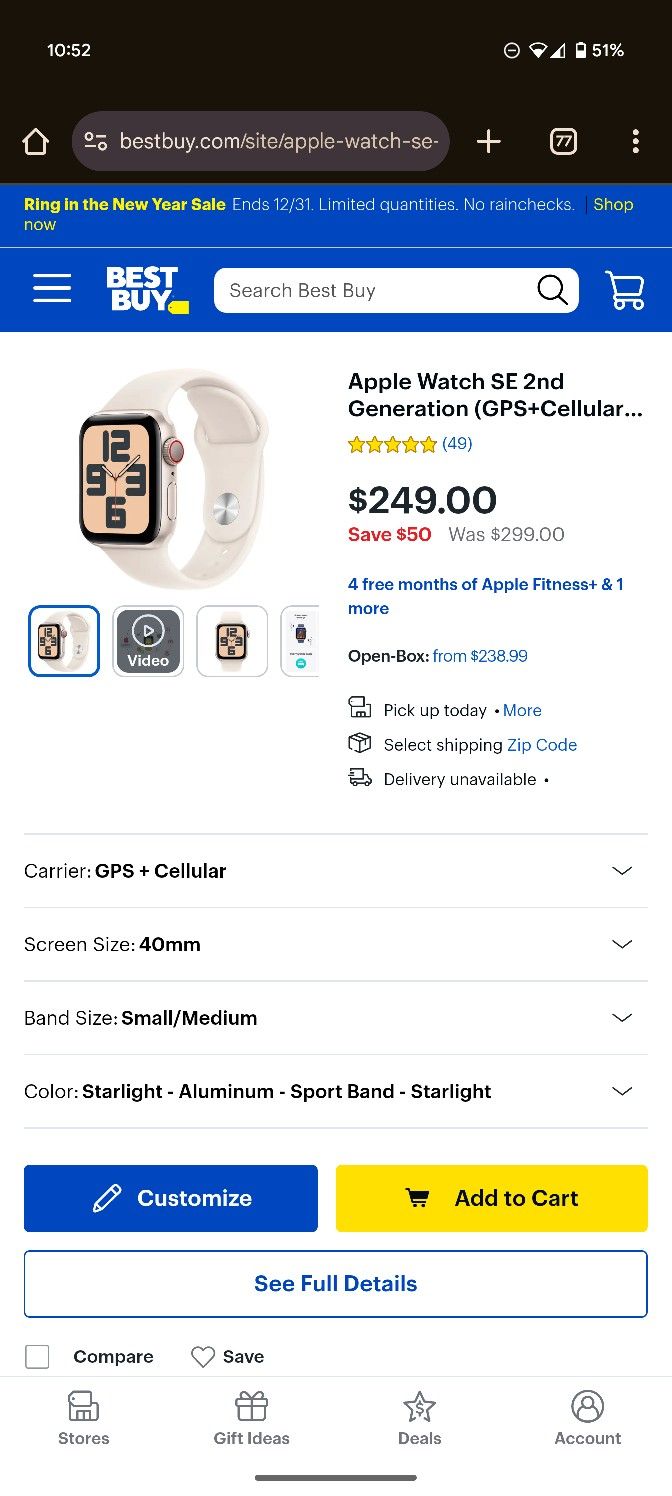Open the browser three-dot overflow menu
672x1496 pixels.
(x=635, y=142)
